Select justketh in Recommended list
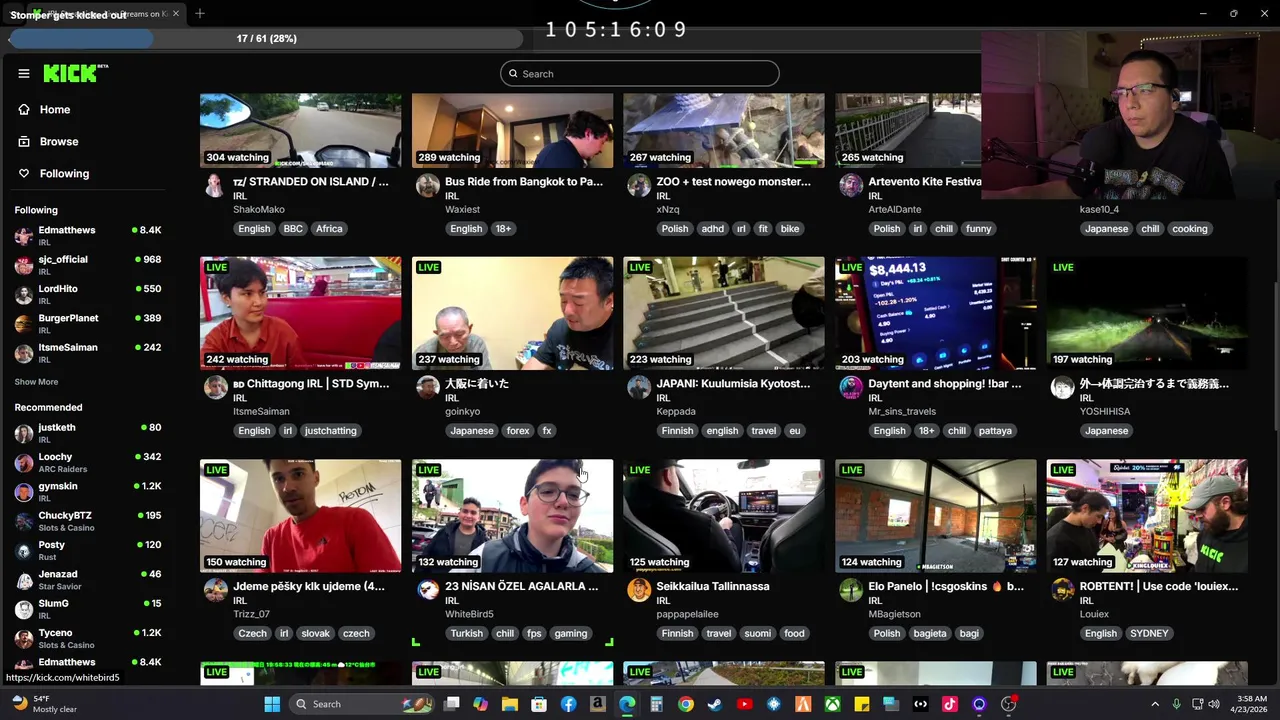 pyautogui.click(x=88, y=432)
